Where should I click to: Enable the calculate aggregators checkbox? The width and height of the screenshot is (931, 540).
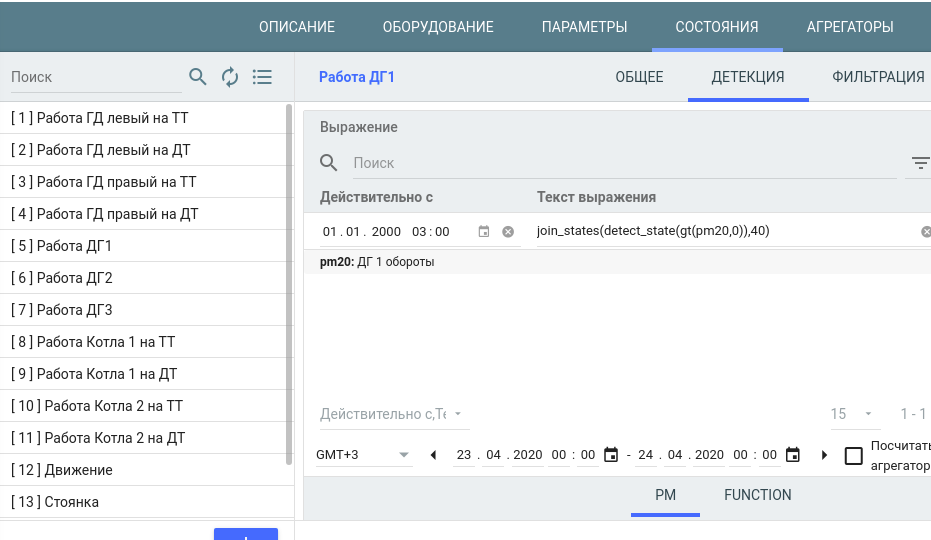pos(853,456)
